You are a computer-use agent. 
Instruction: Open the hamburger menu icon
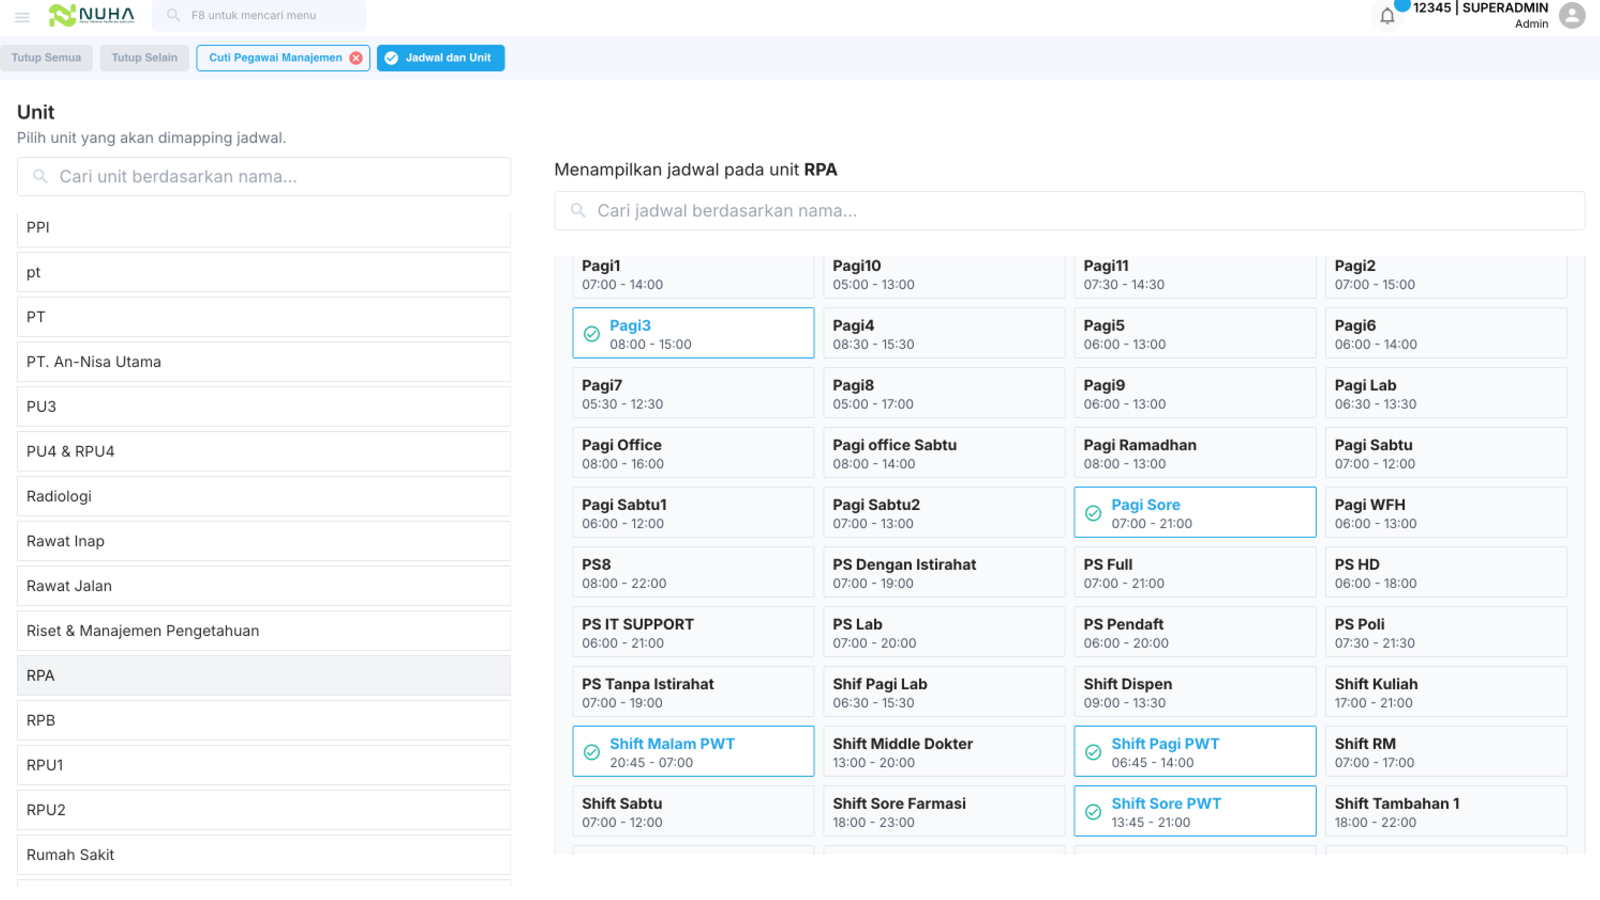(22, 17)
